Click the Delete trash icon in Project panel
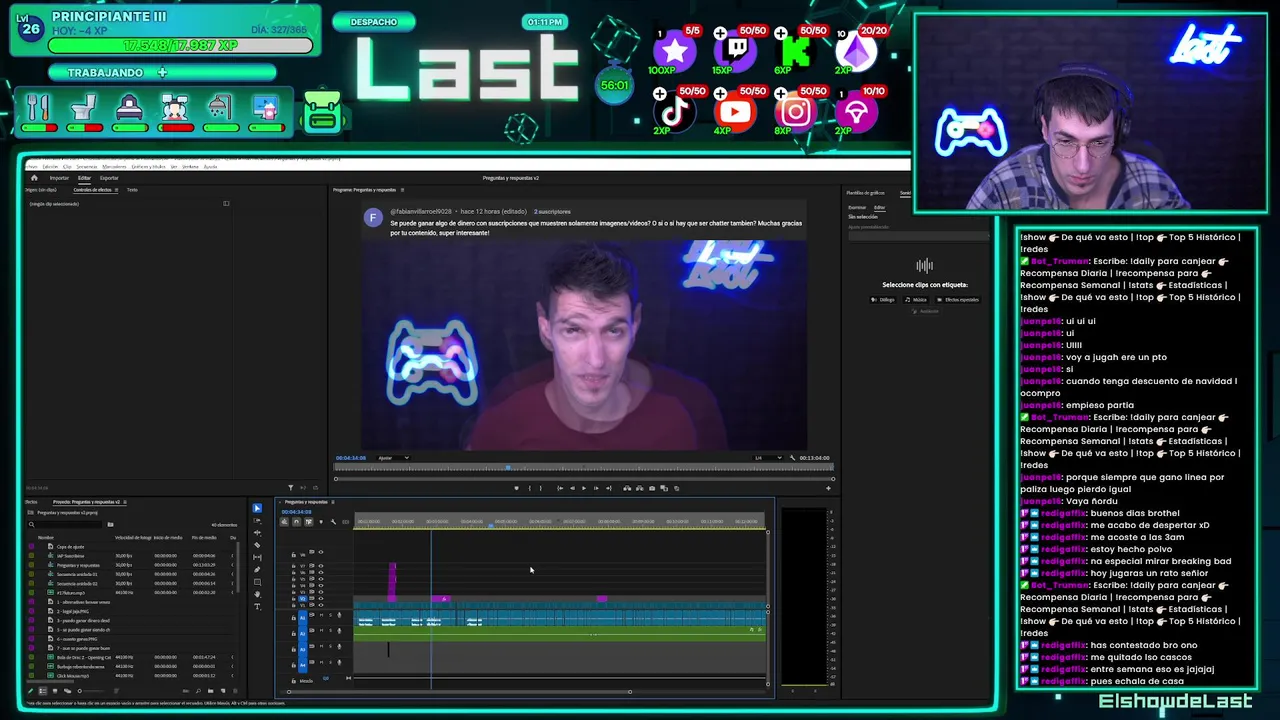1280x720 pixels. [x=235, y=691]
